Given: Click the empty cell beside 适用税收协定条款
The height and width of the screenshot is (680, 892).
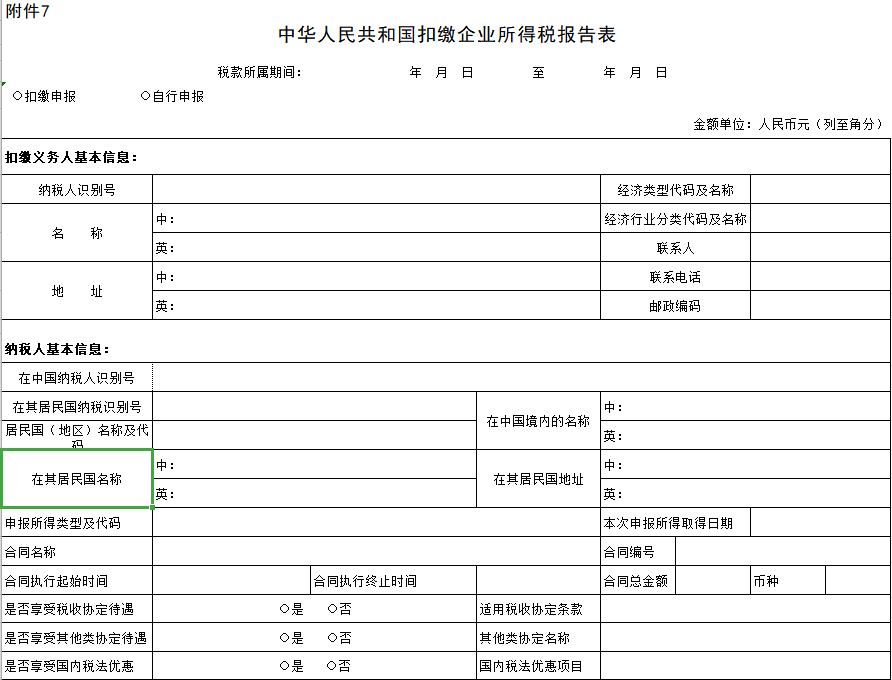Looking at the screenshot, I should [x=745, y=609].
